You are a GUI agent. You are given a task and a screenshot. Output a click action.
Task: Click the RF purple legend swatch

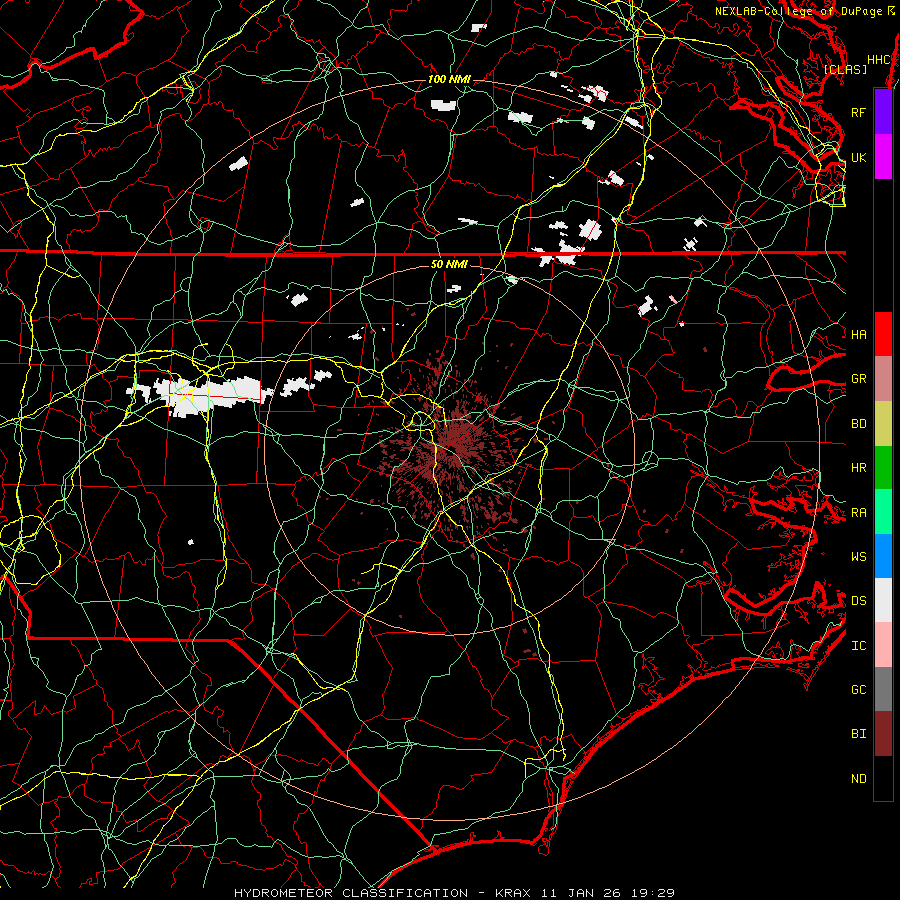[x=883, y=112]
